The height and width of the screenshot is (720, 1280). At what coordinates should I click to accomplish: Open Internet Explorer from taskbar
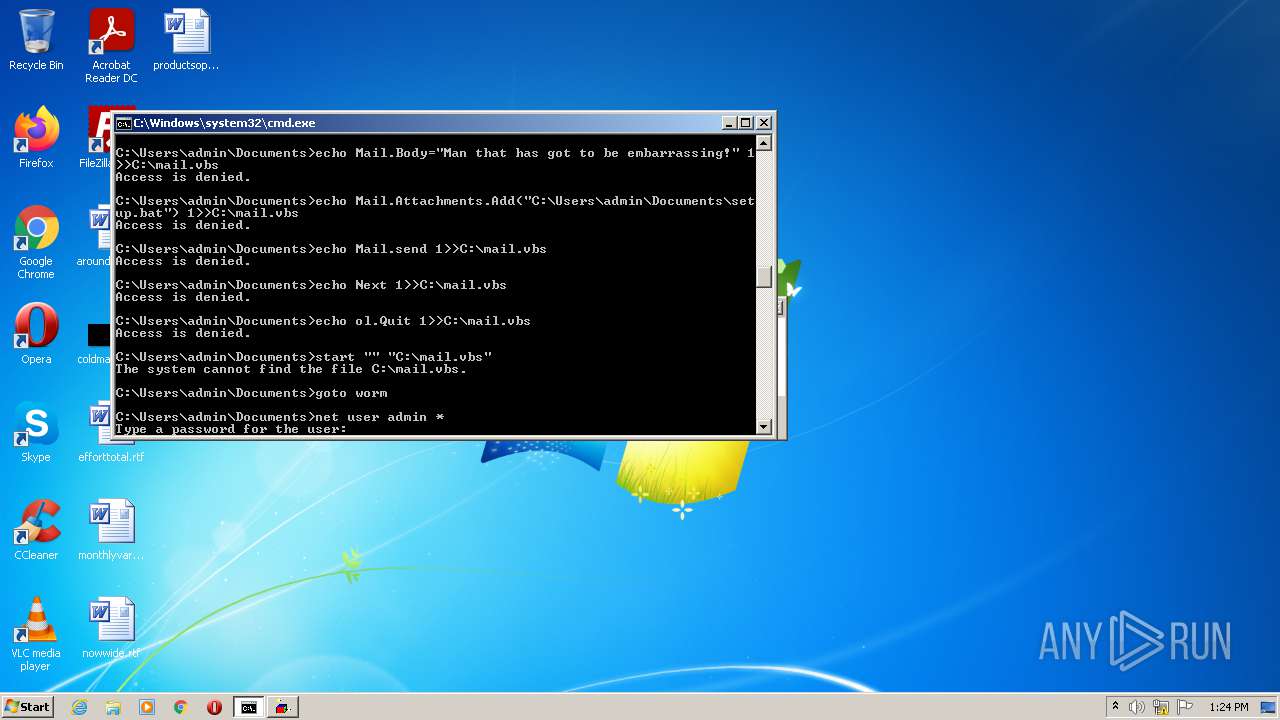click(x=79, y=707)
